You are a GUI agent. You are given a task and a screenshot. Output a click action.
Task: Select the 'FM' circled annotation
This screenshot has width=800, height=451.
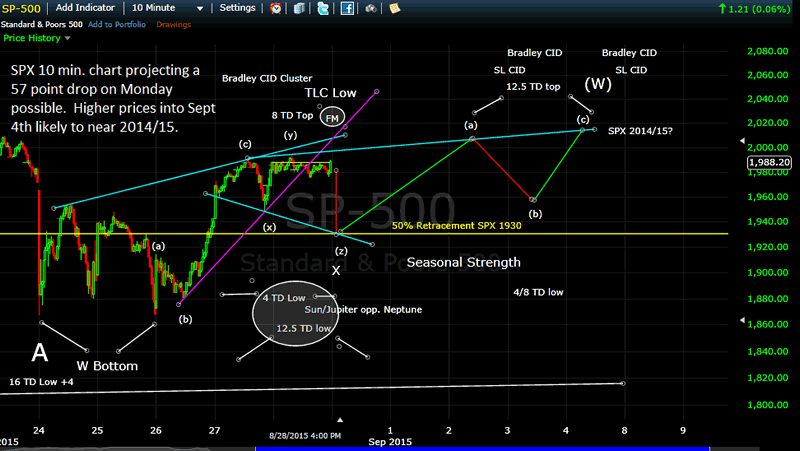click(x=332, y=118)
